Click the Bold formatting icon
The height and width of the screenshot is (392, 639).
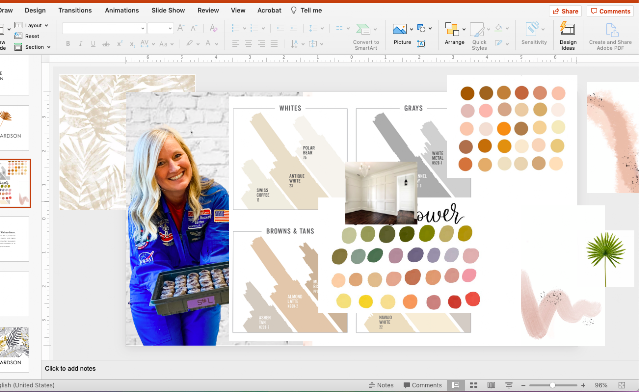point(68,44)
